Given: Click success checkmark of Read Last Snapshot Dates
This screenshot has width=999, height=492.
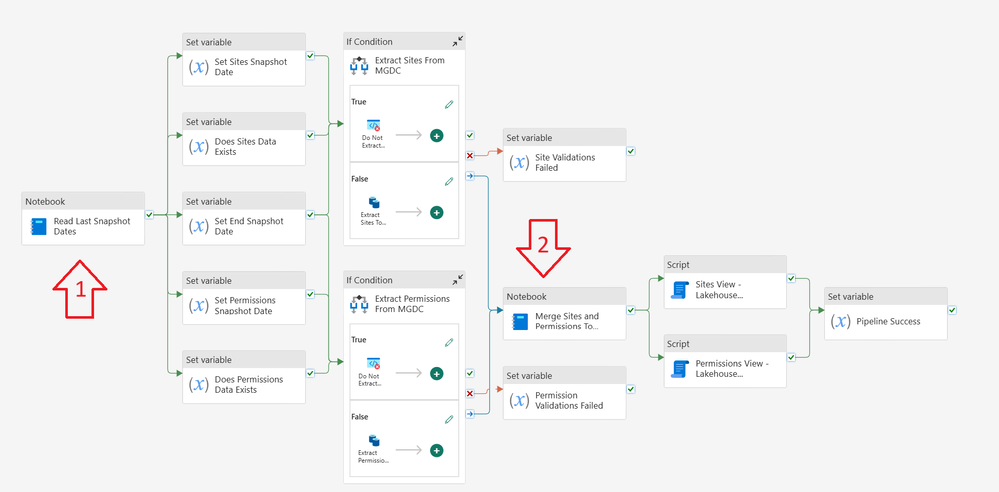Looking at the screenshot, I should click(149, 215).
